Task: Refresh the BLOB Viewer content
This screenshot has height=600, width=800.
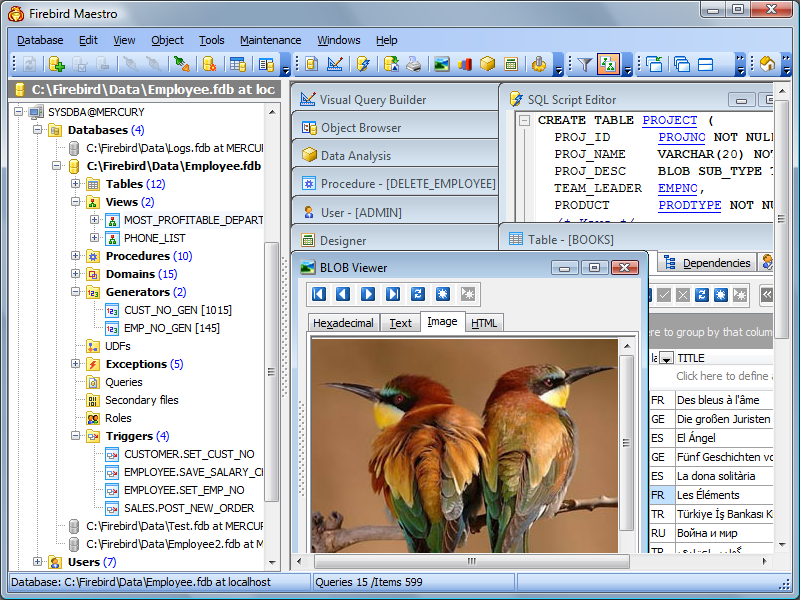Action: (418, 294)
